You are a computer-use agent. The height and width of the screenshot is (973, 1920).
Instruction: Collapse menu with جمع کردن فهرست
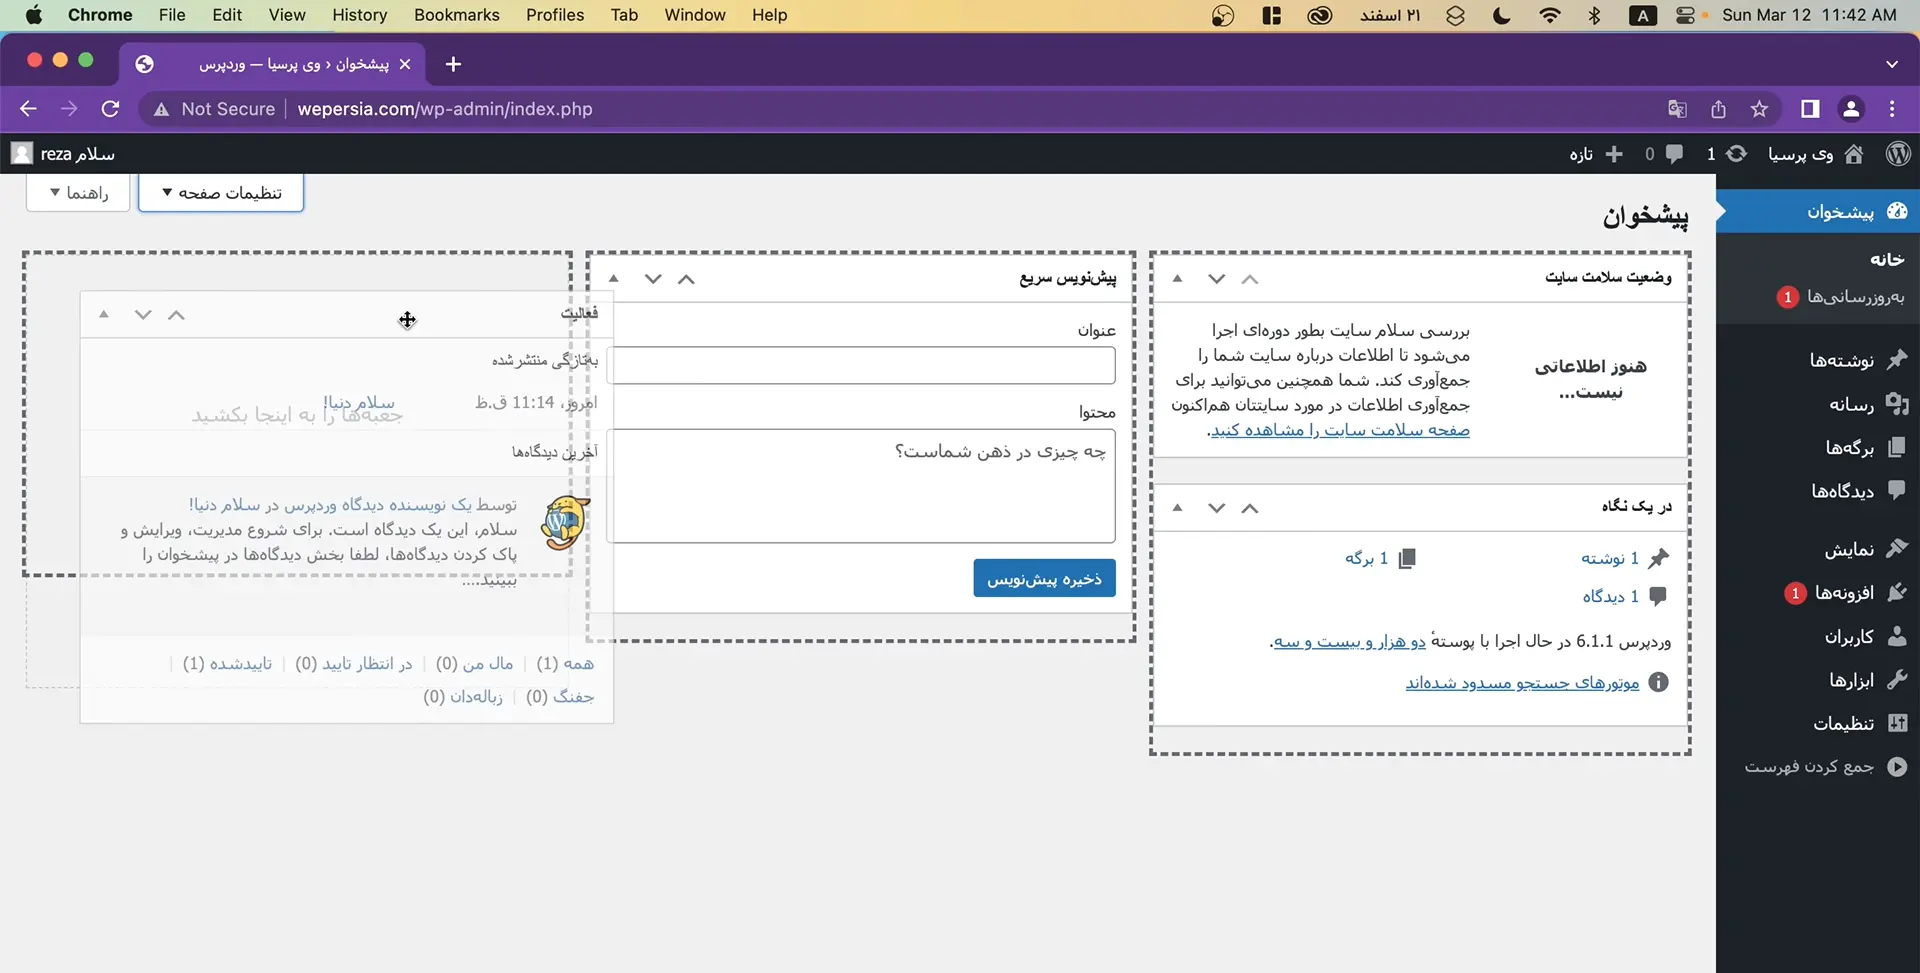point(1826,767)
